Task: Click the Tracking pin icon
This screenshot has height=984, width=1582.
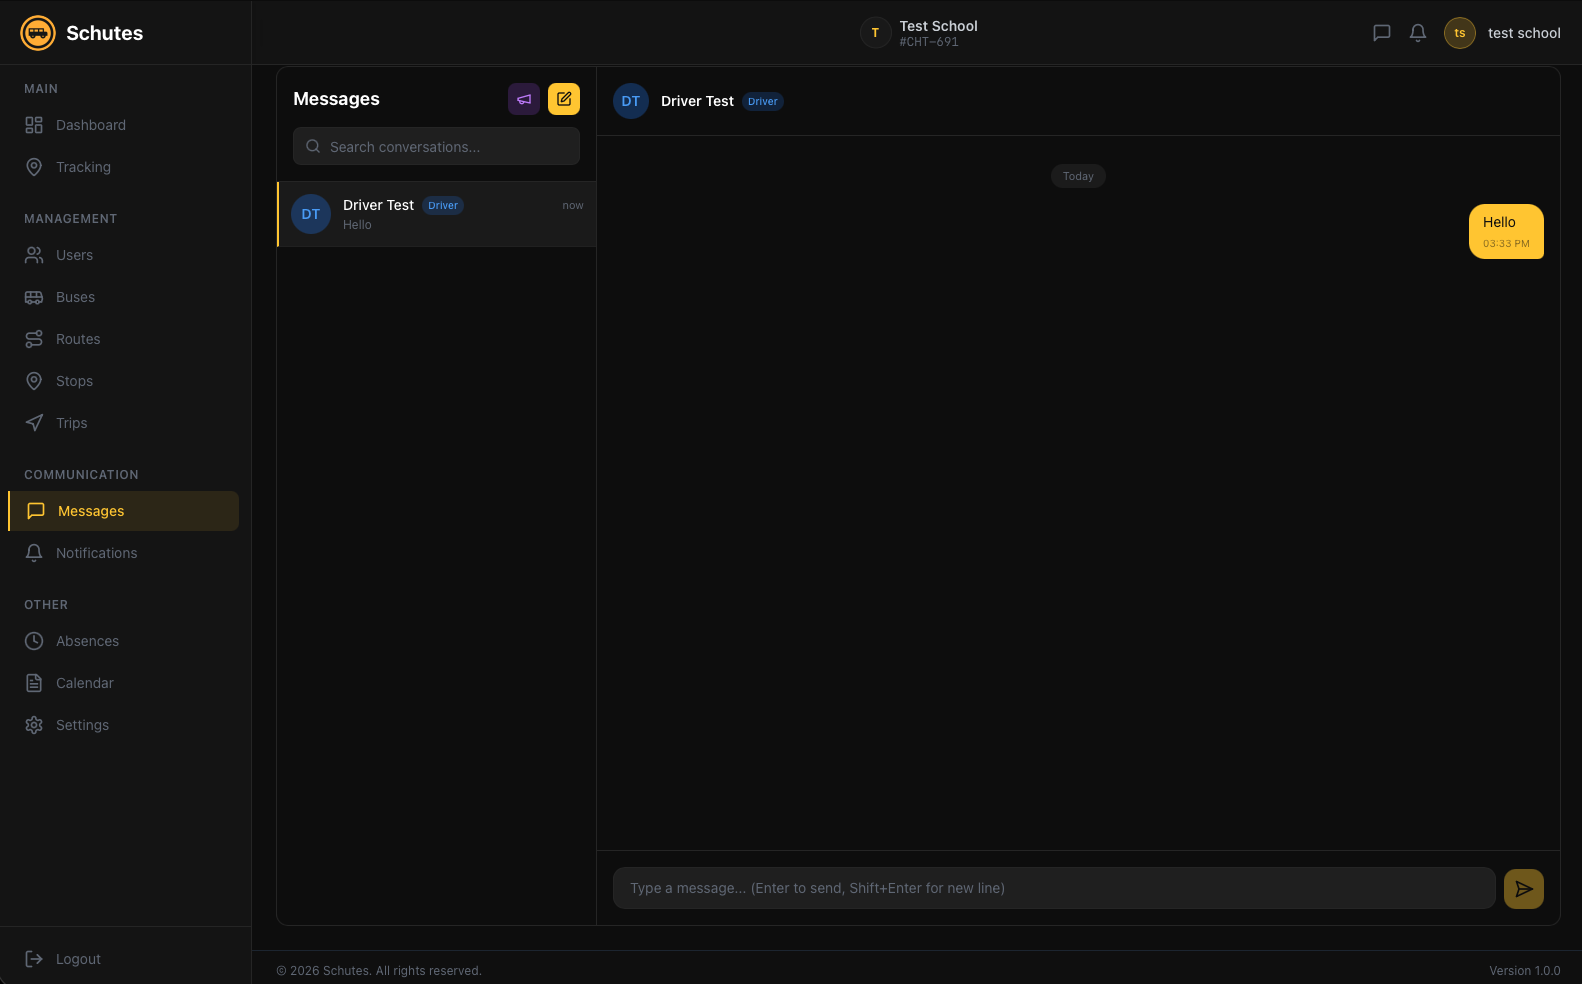Action: pos(34,167)
